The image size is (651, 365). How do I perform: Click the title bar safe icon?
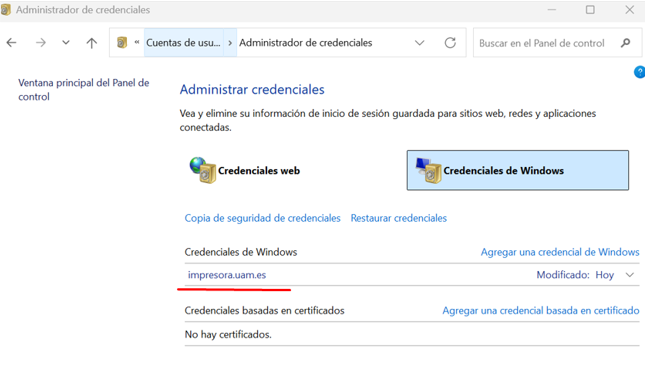(x=6, y=10)
